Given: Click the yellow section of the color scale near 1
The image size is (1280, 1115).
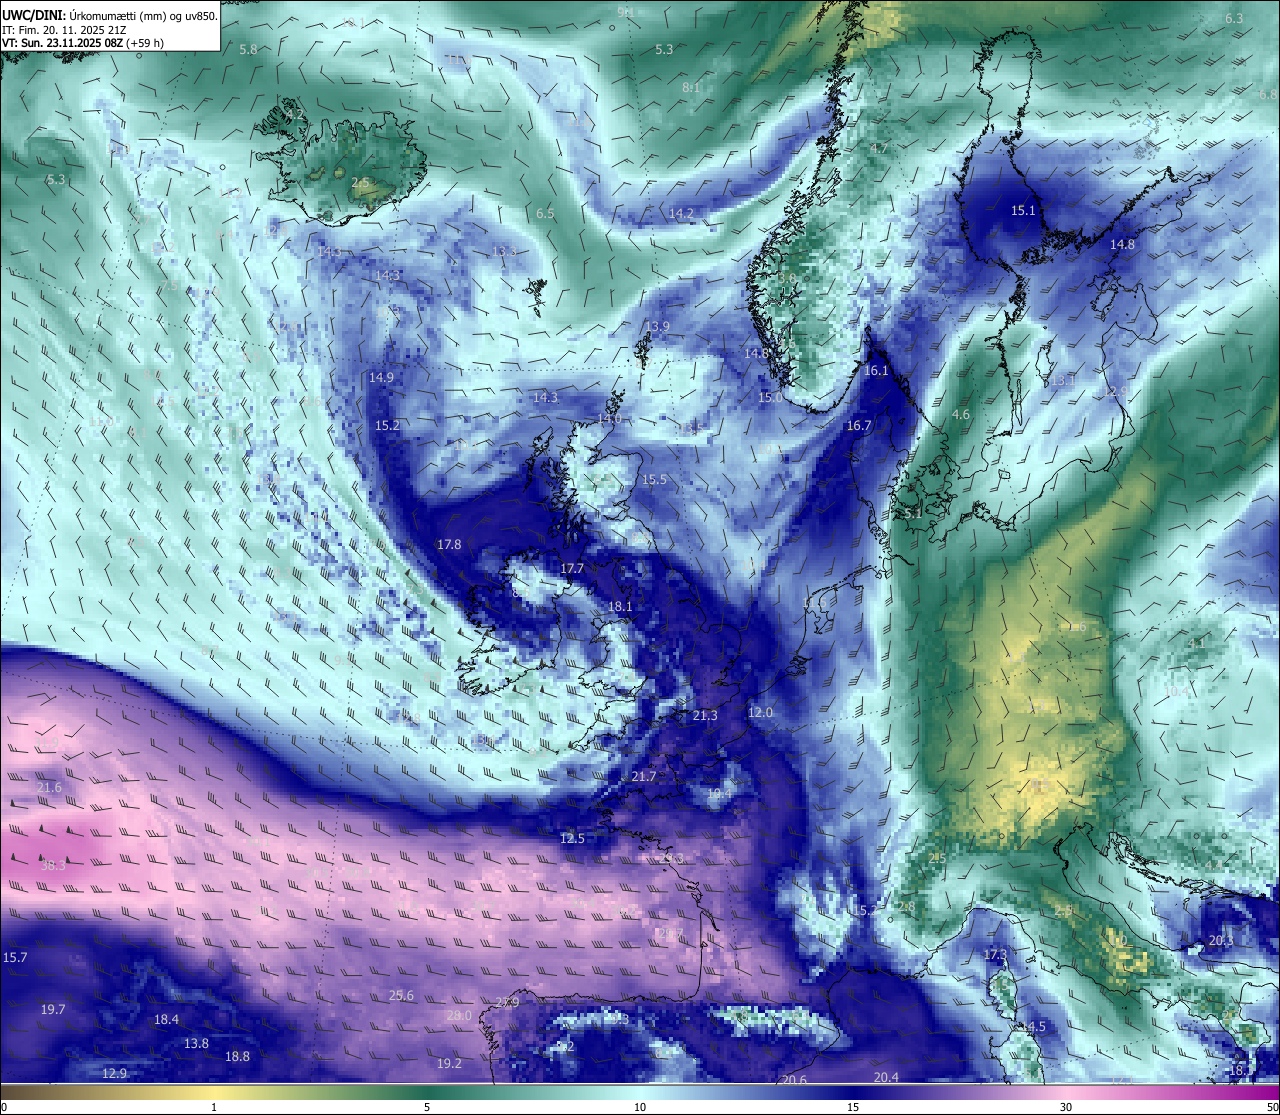Looking at the screenshot, I should [214, 1091].
